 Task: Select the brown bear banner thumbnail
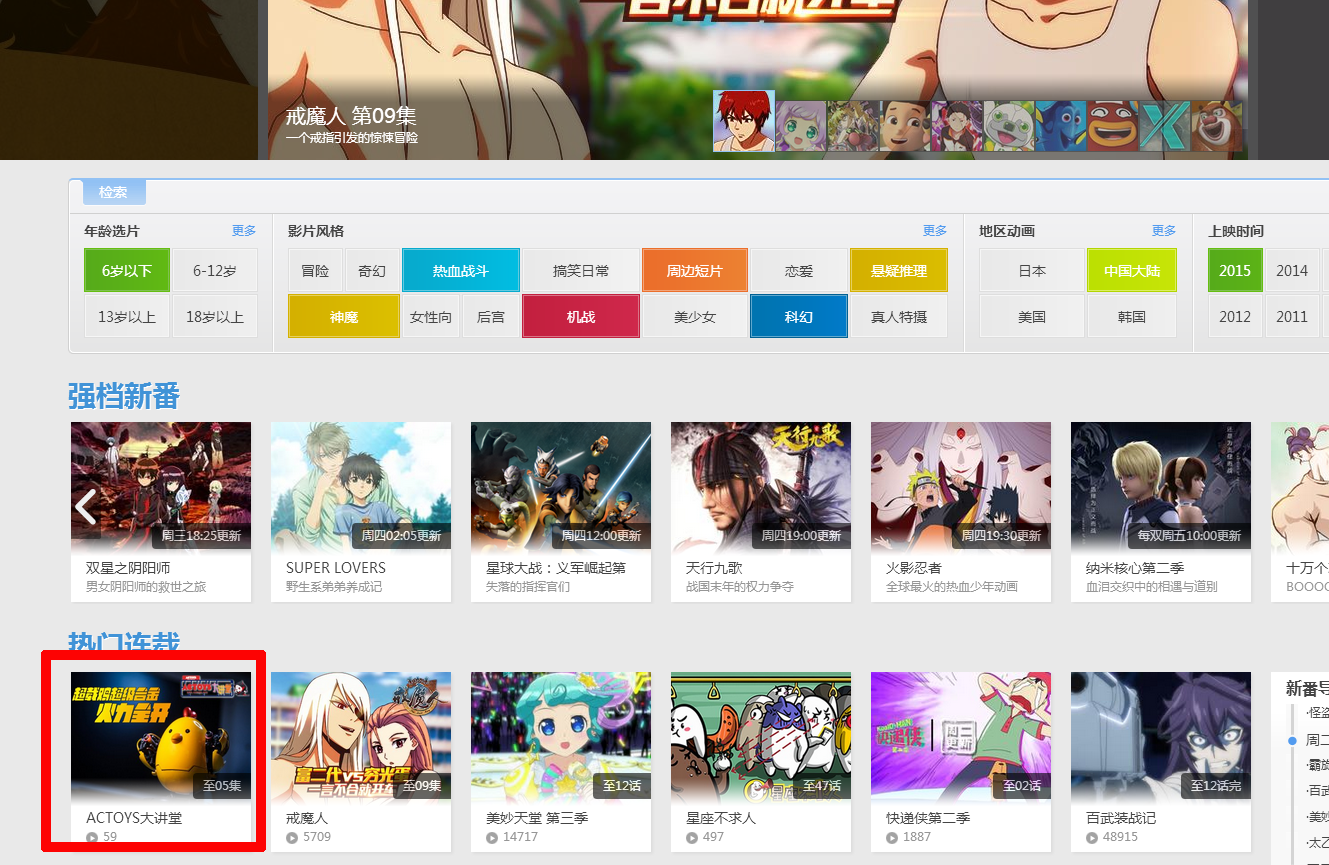(1217, 126)
